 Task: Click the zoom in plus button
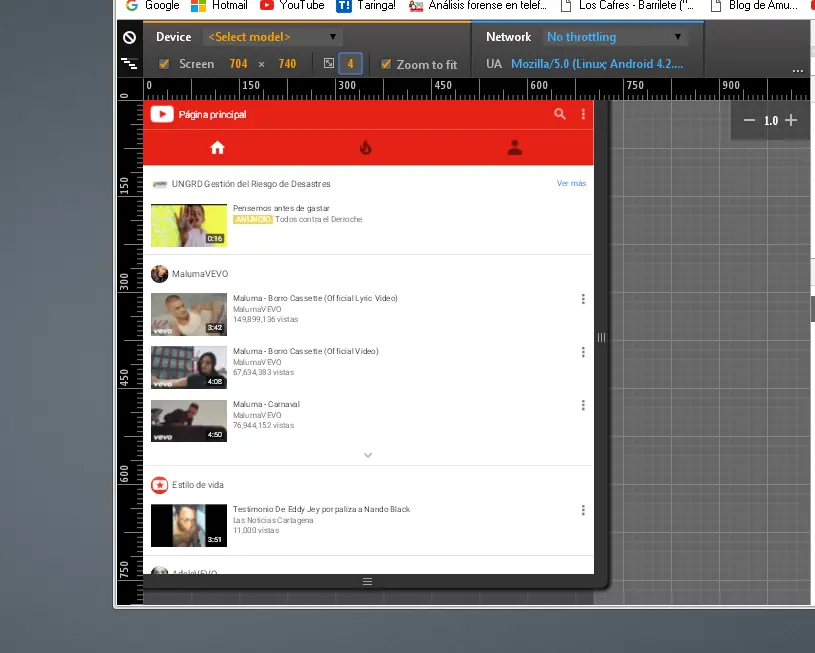791,121
